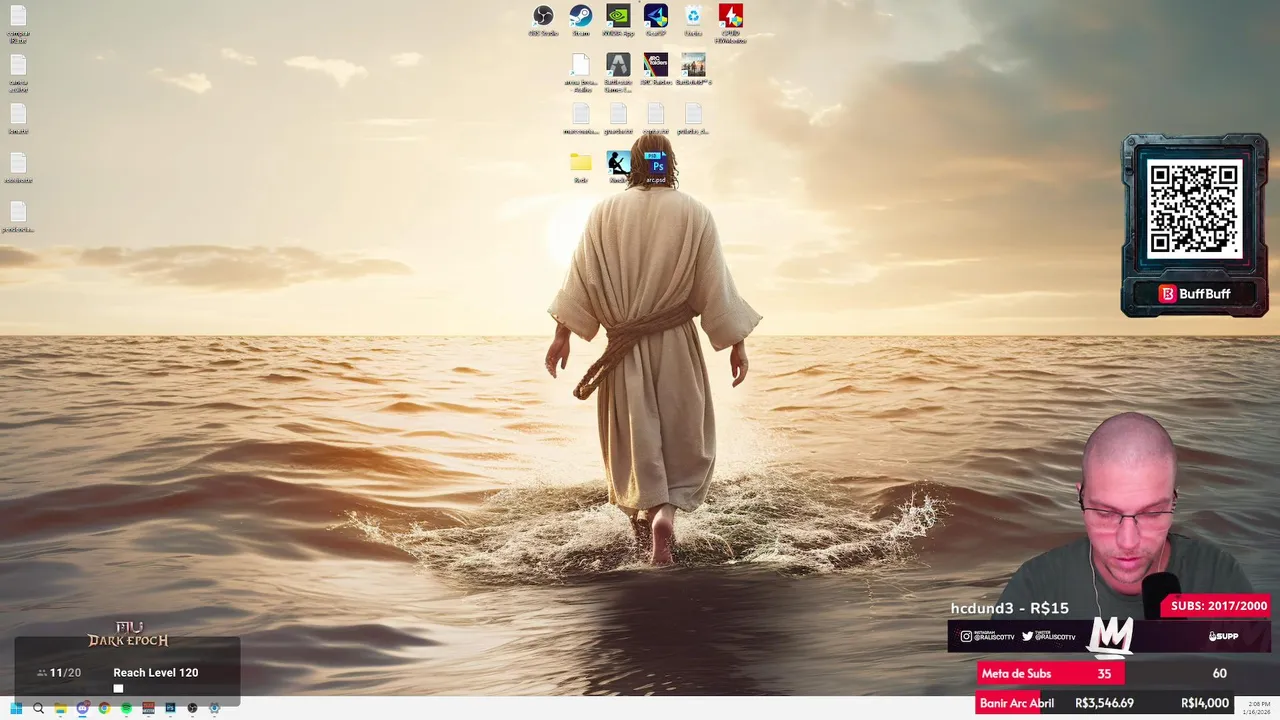This screenshot has height=720, width=1280.
Task: Open taskbar Search
Action: click(x=38, y=708)
